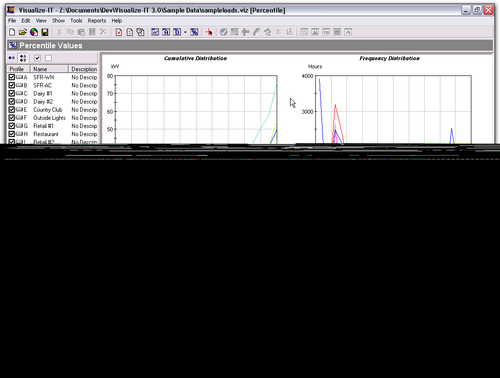
Task: Open the Reports menu
Action: [x=97, y=21]
